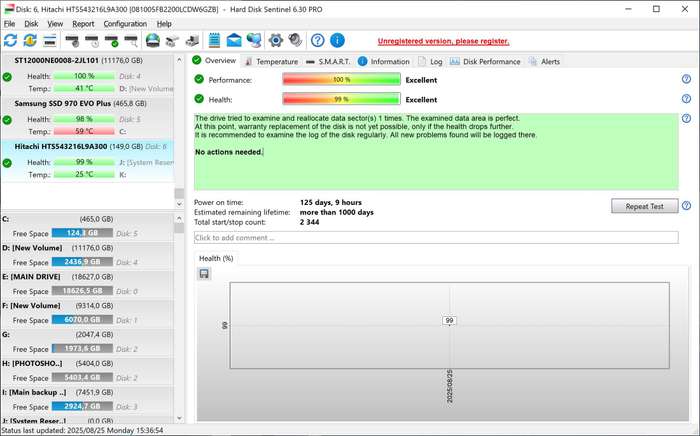Select the Samsung SSD 970 EVO Plus disk
Screen dimensions: 700x436
tap(87, 117)
